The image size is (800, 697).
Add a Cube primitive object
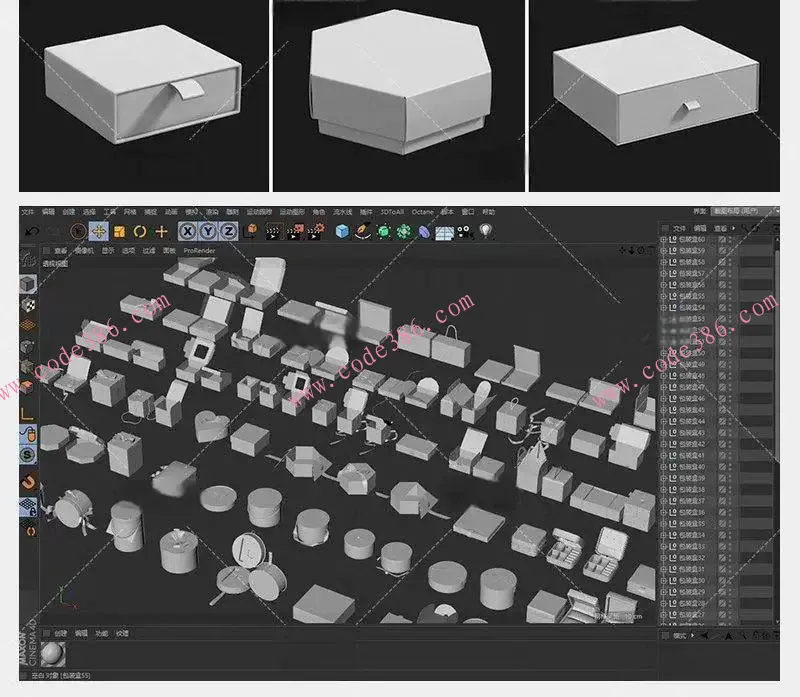pos(342,231)
